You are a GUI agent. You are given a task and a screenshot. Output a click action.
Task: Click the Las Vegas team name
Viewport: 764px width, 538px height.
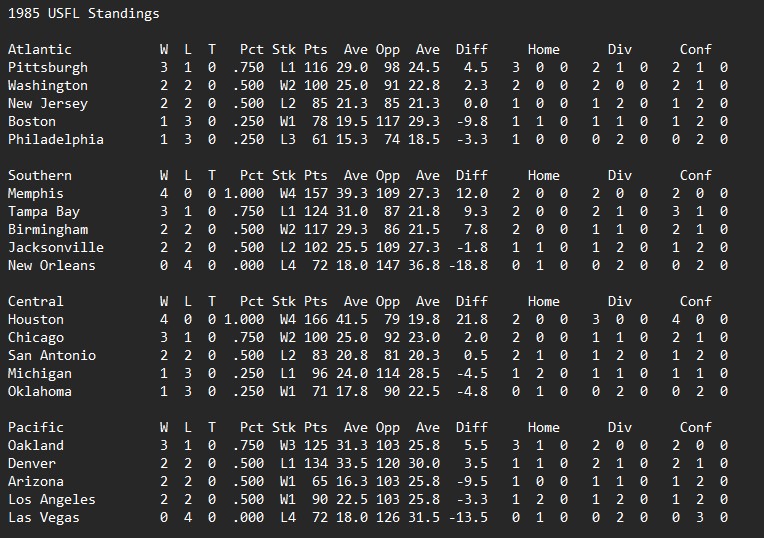(x=43, y=517)
